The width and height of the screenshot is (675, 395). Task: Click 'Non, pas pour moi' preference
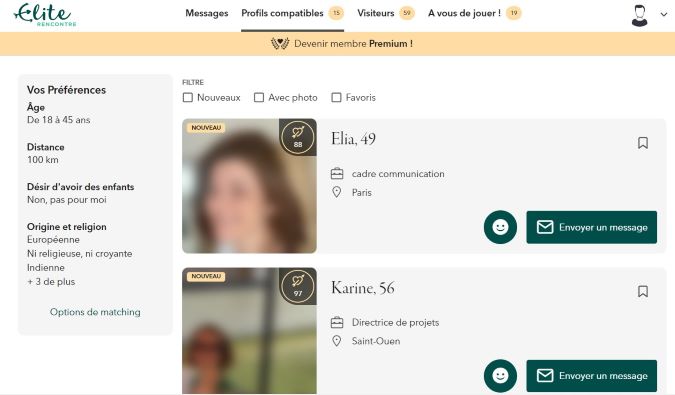pyautogui.click(x=67, y=200)
